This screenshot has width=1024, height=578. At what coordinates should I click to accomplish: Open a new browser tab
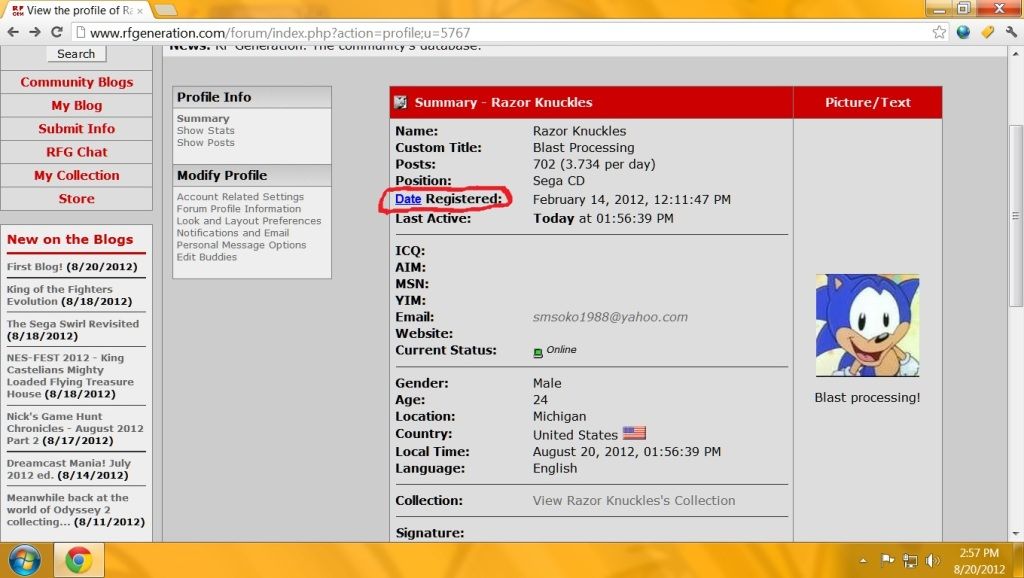(x=165, y=10)
